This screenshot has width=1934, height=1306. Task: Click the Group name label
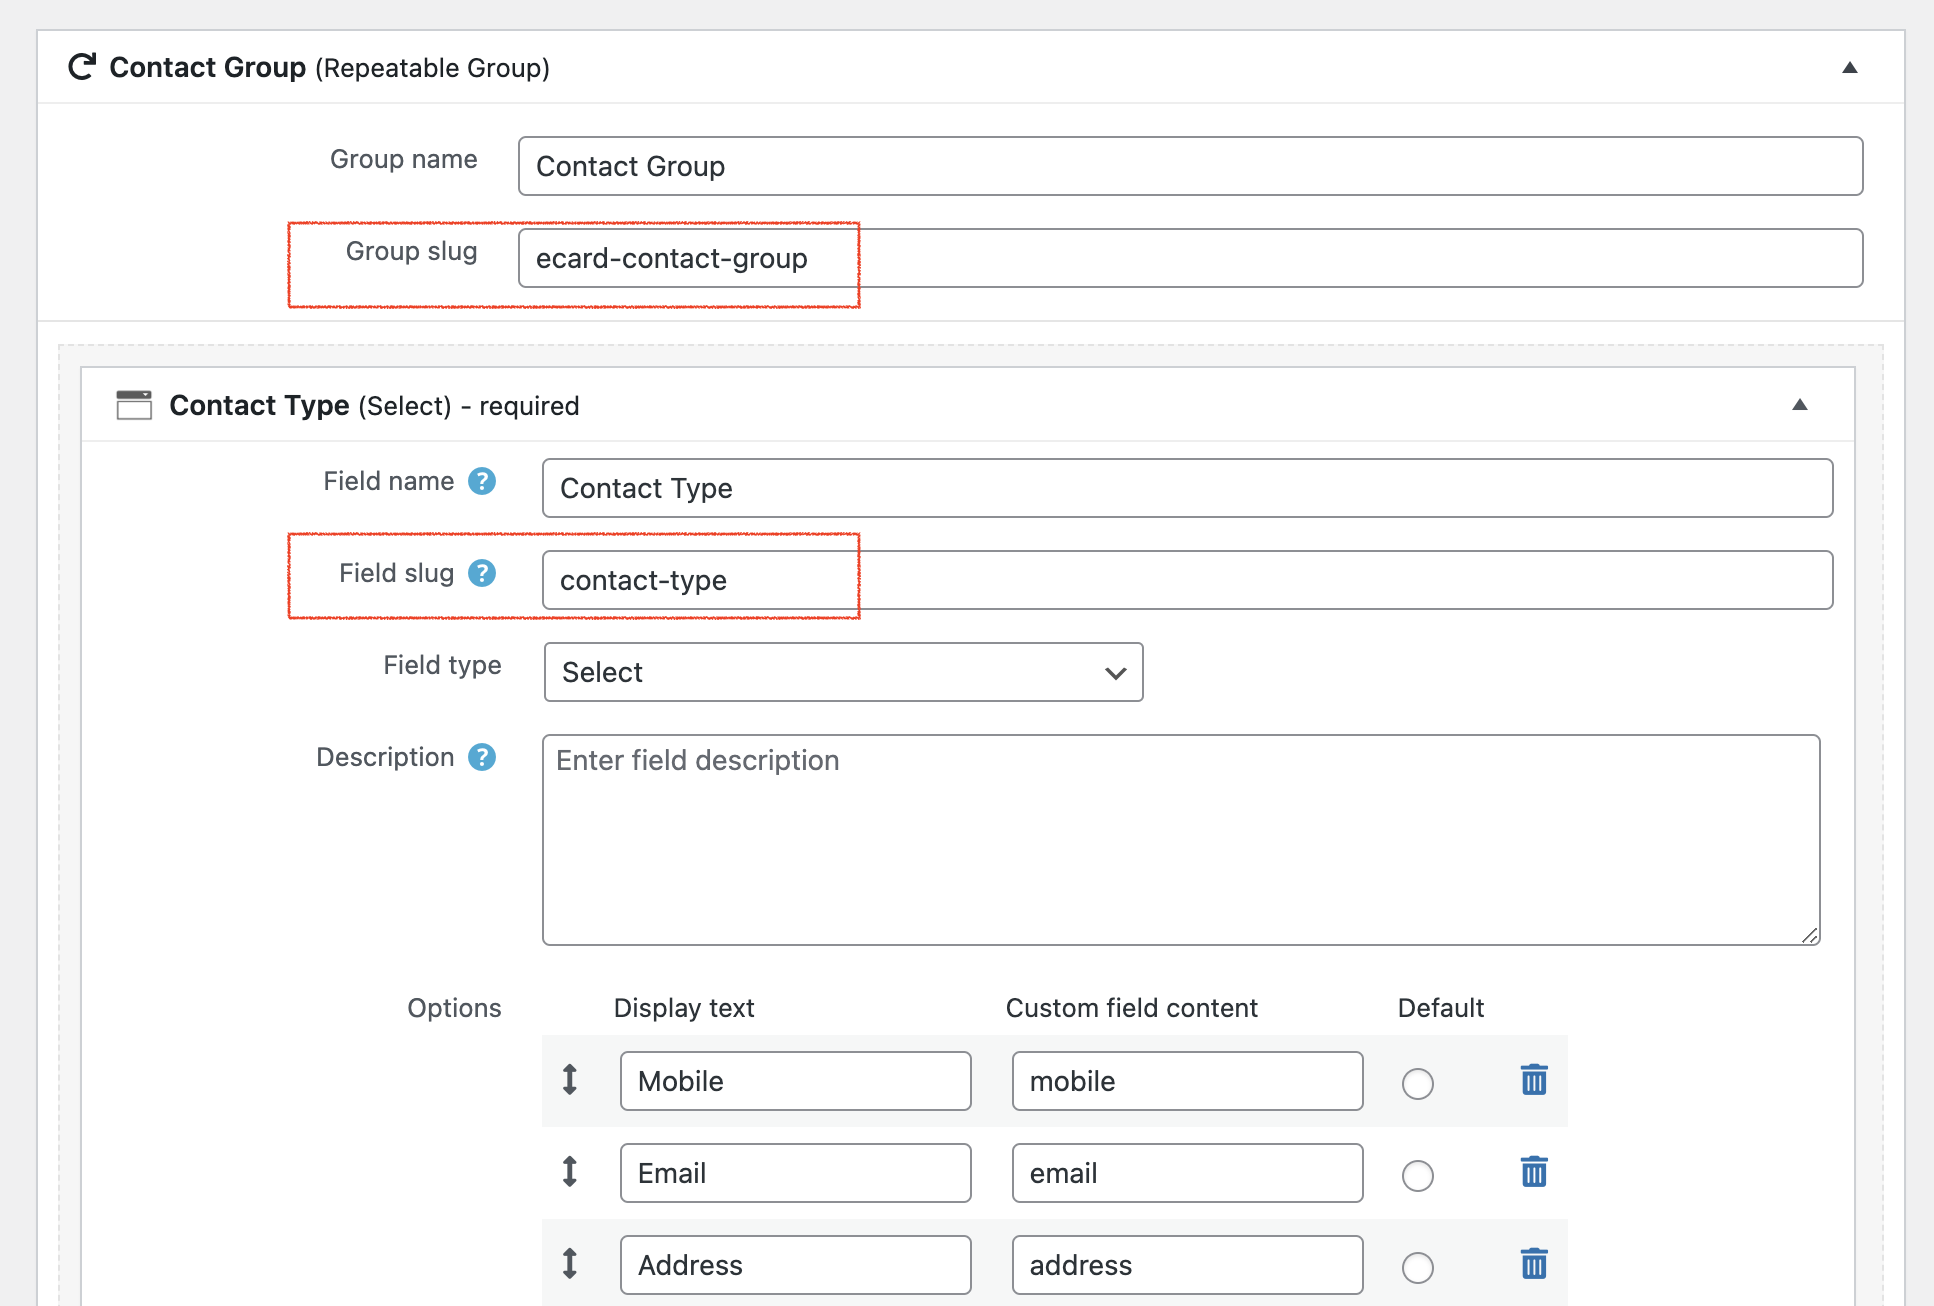point(404,159)
